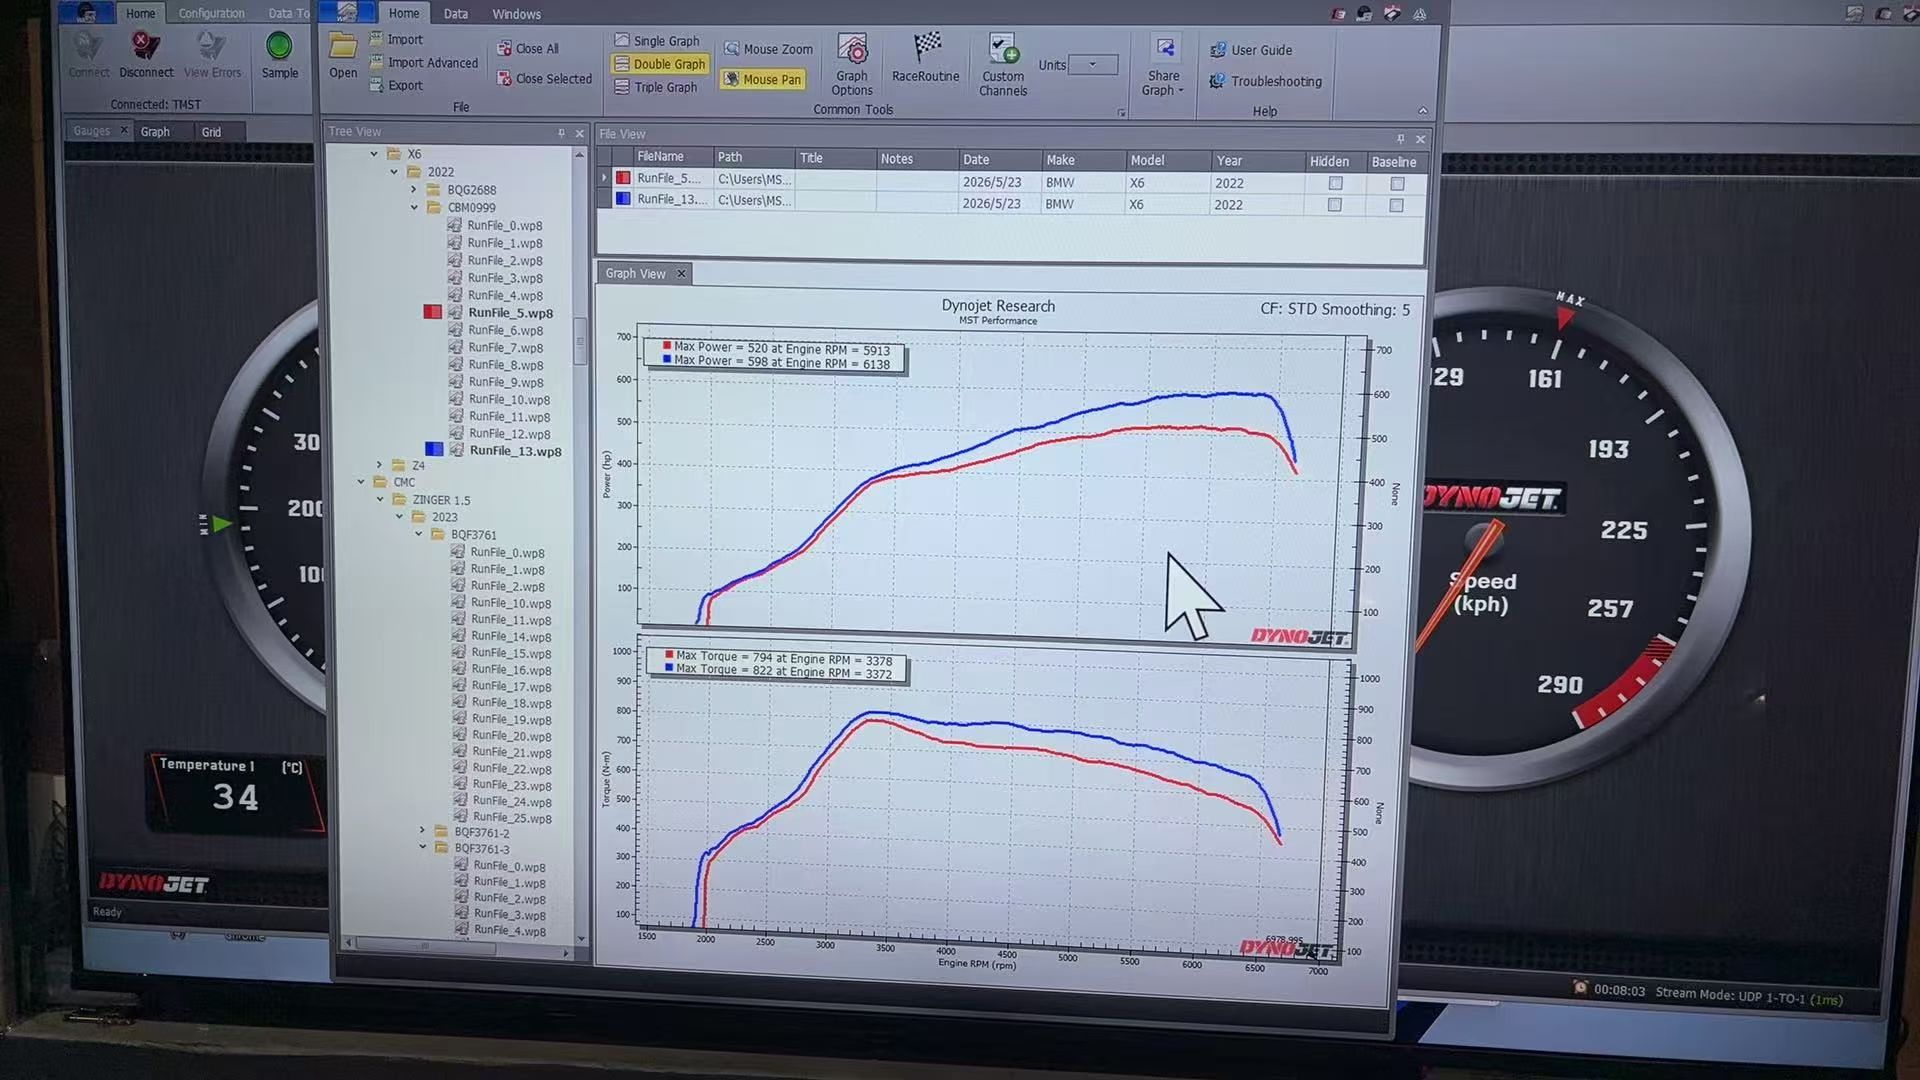Switch to the Configuration tab in the back window

click(x=211, y=13)
